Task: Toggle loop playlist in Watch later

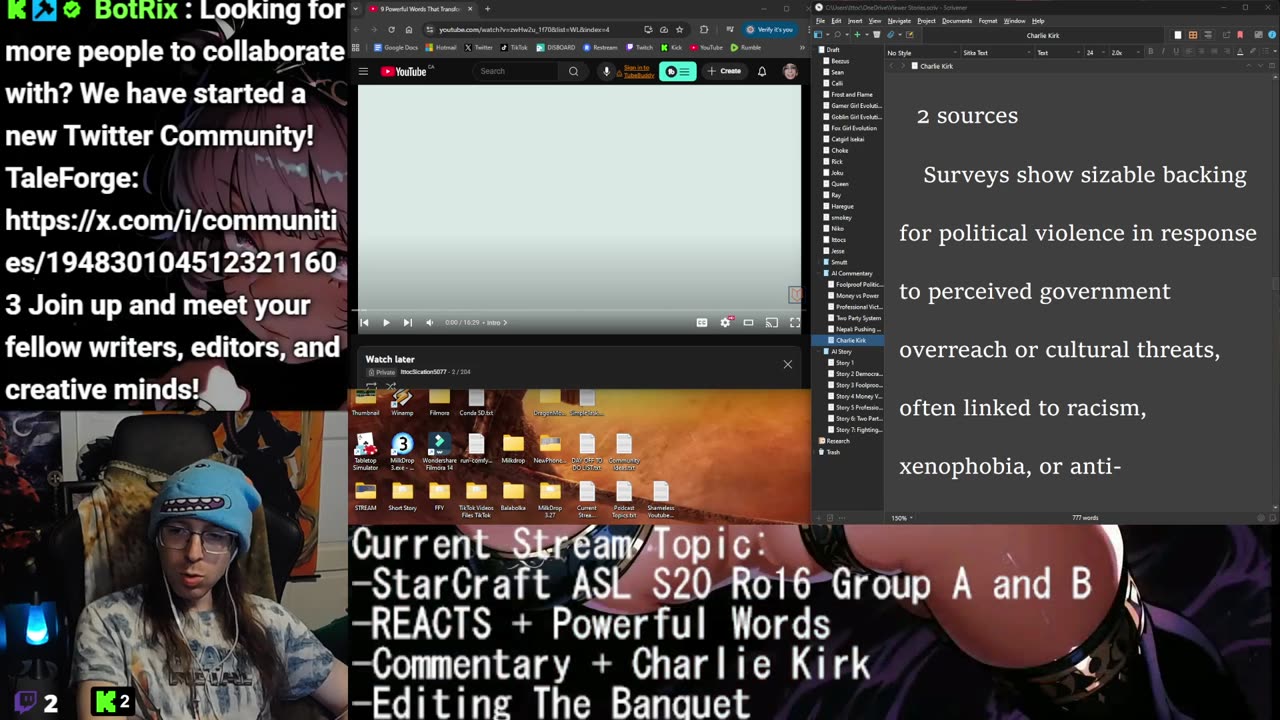Action: [x=371, y=386]
